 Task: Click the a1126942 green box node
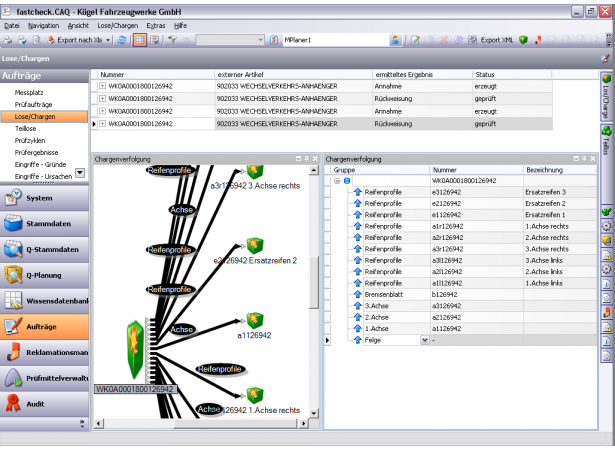254,320
